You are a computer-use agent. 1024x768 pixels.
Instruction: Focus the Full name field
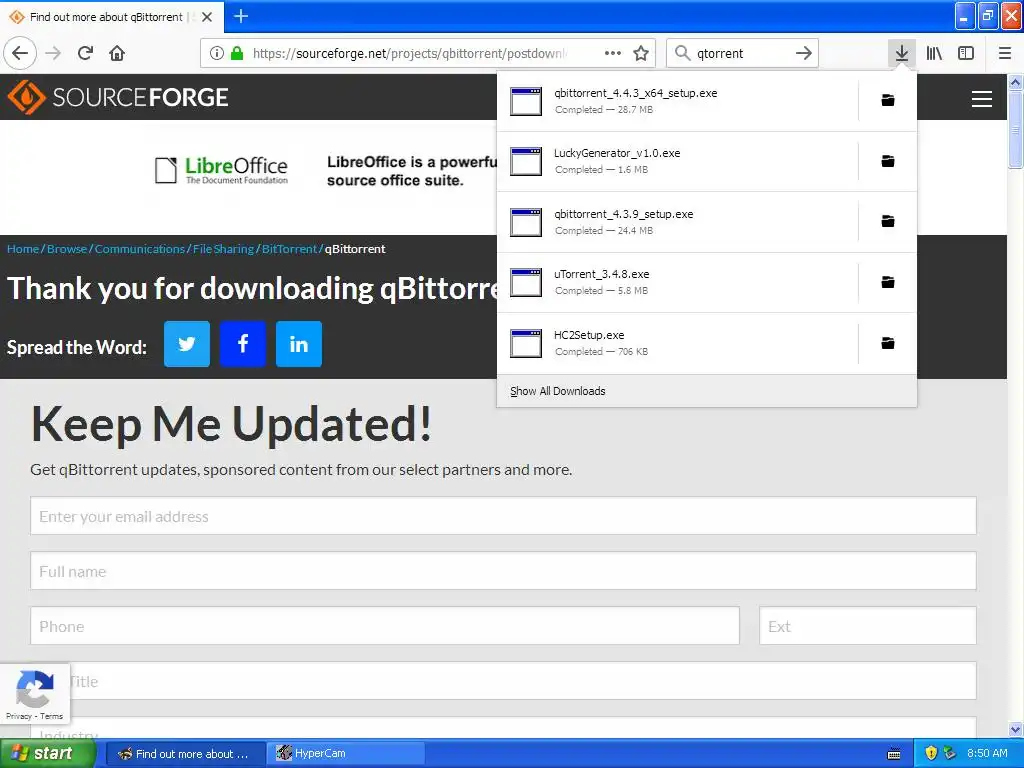coord(503,571)
